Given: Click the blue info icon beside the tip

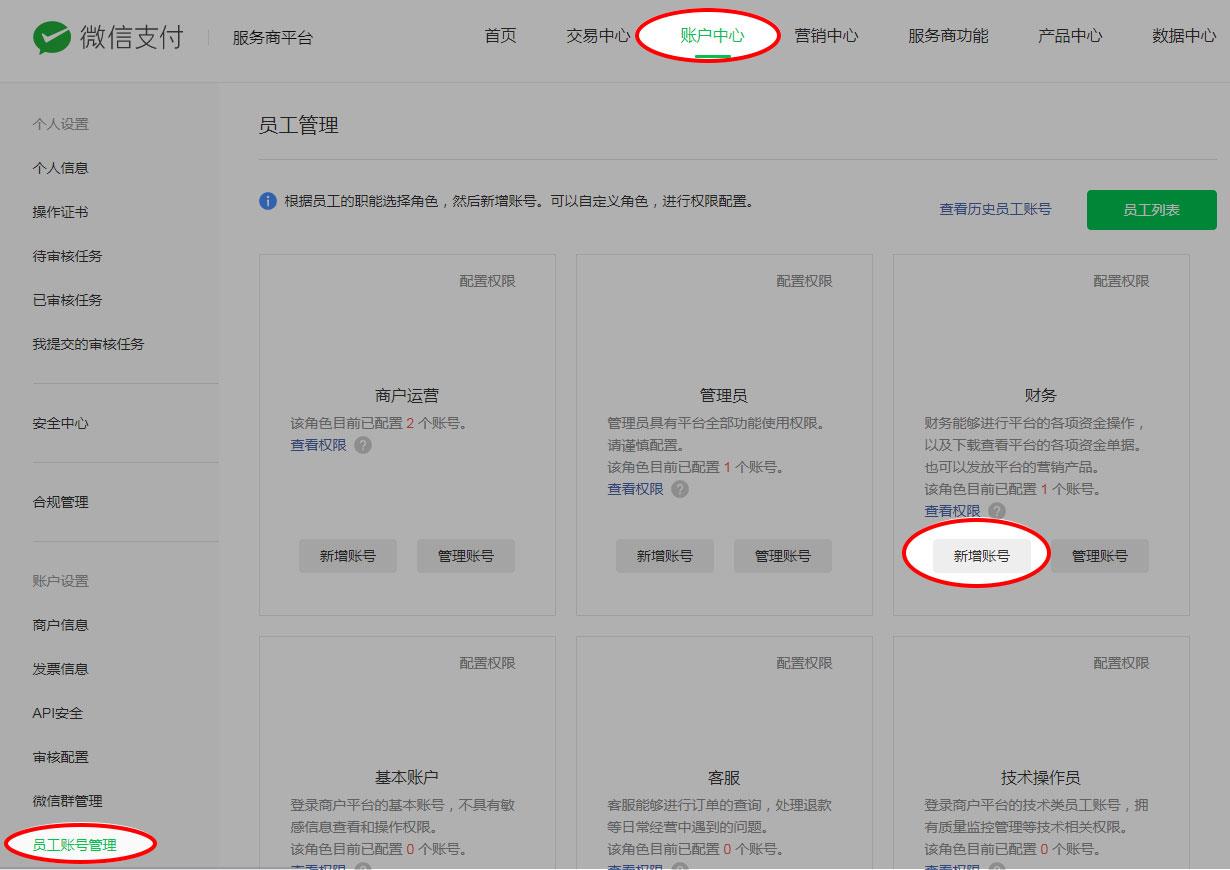Looking at the screenshot, I should point(268,201).
